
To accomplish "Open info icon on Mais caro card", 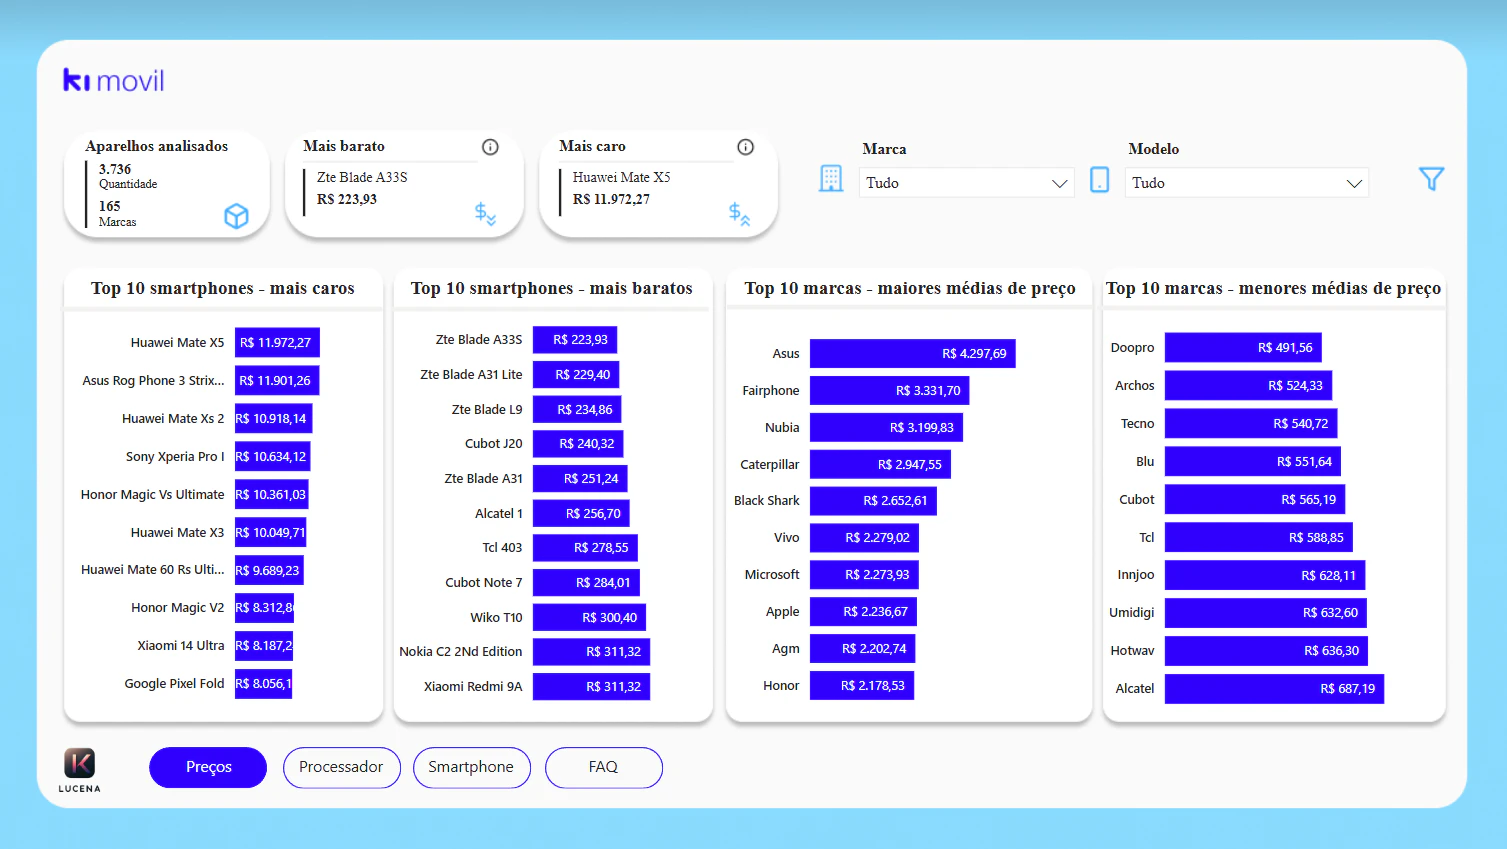I will [x=745, y=147].
